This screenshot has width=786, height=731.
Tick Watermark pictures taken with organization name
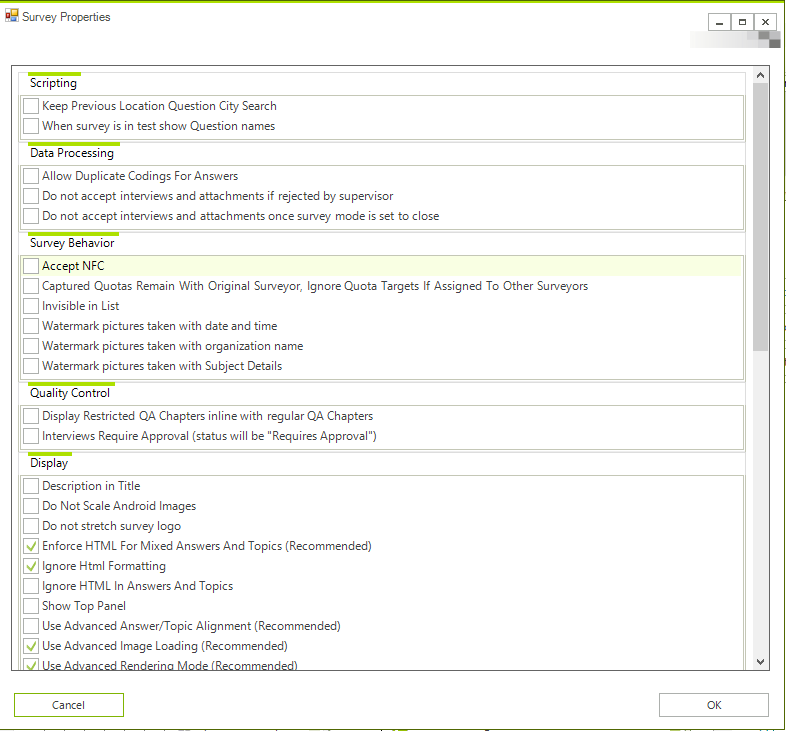[x=31, y=346]
